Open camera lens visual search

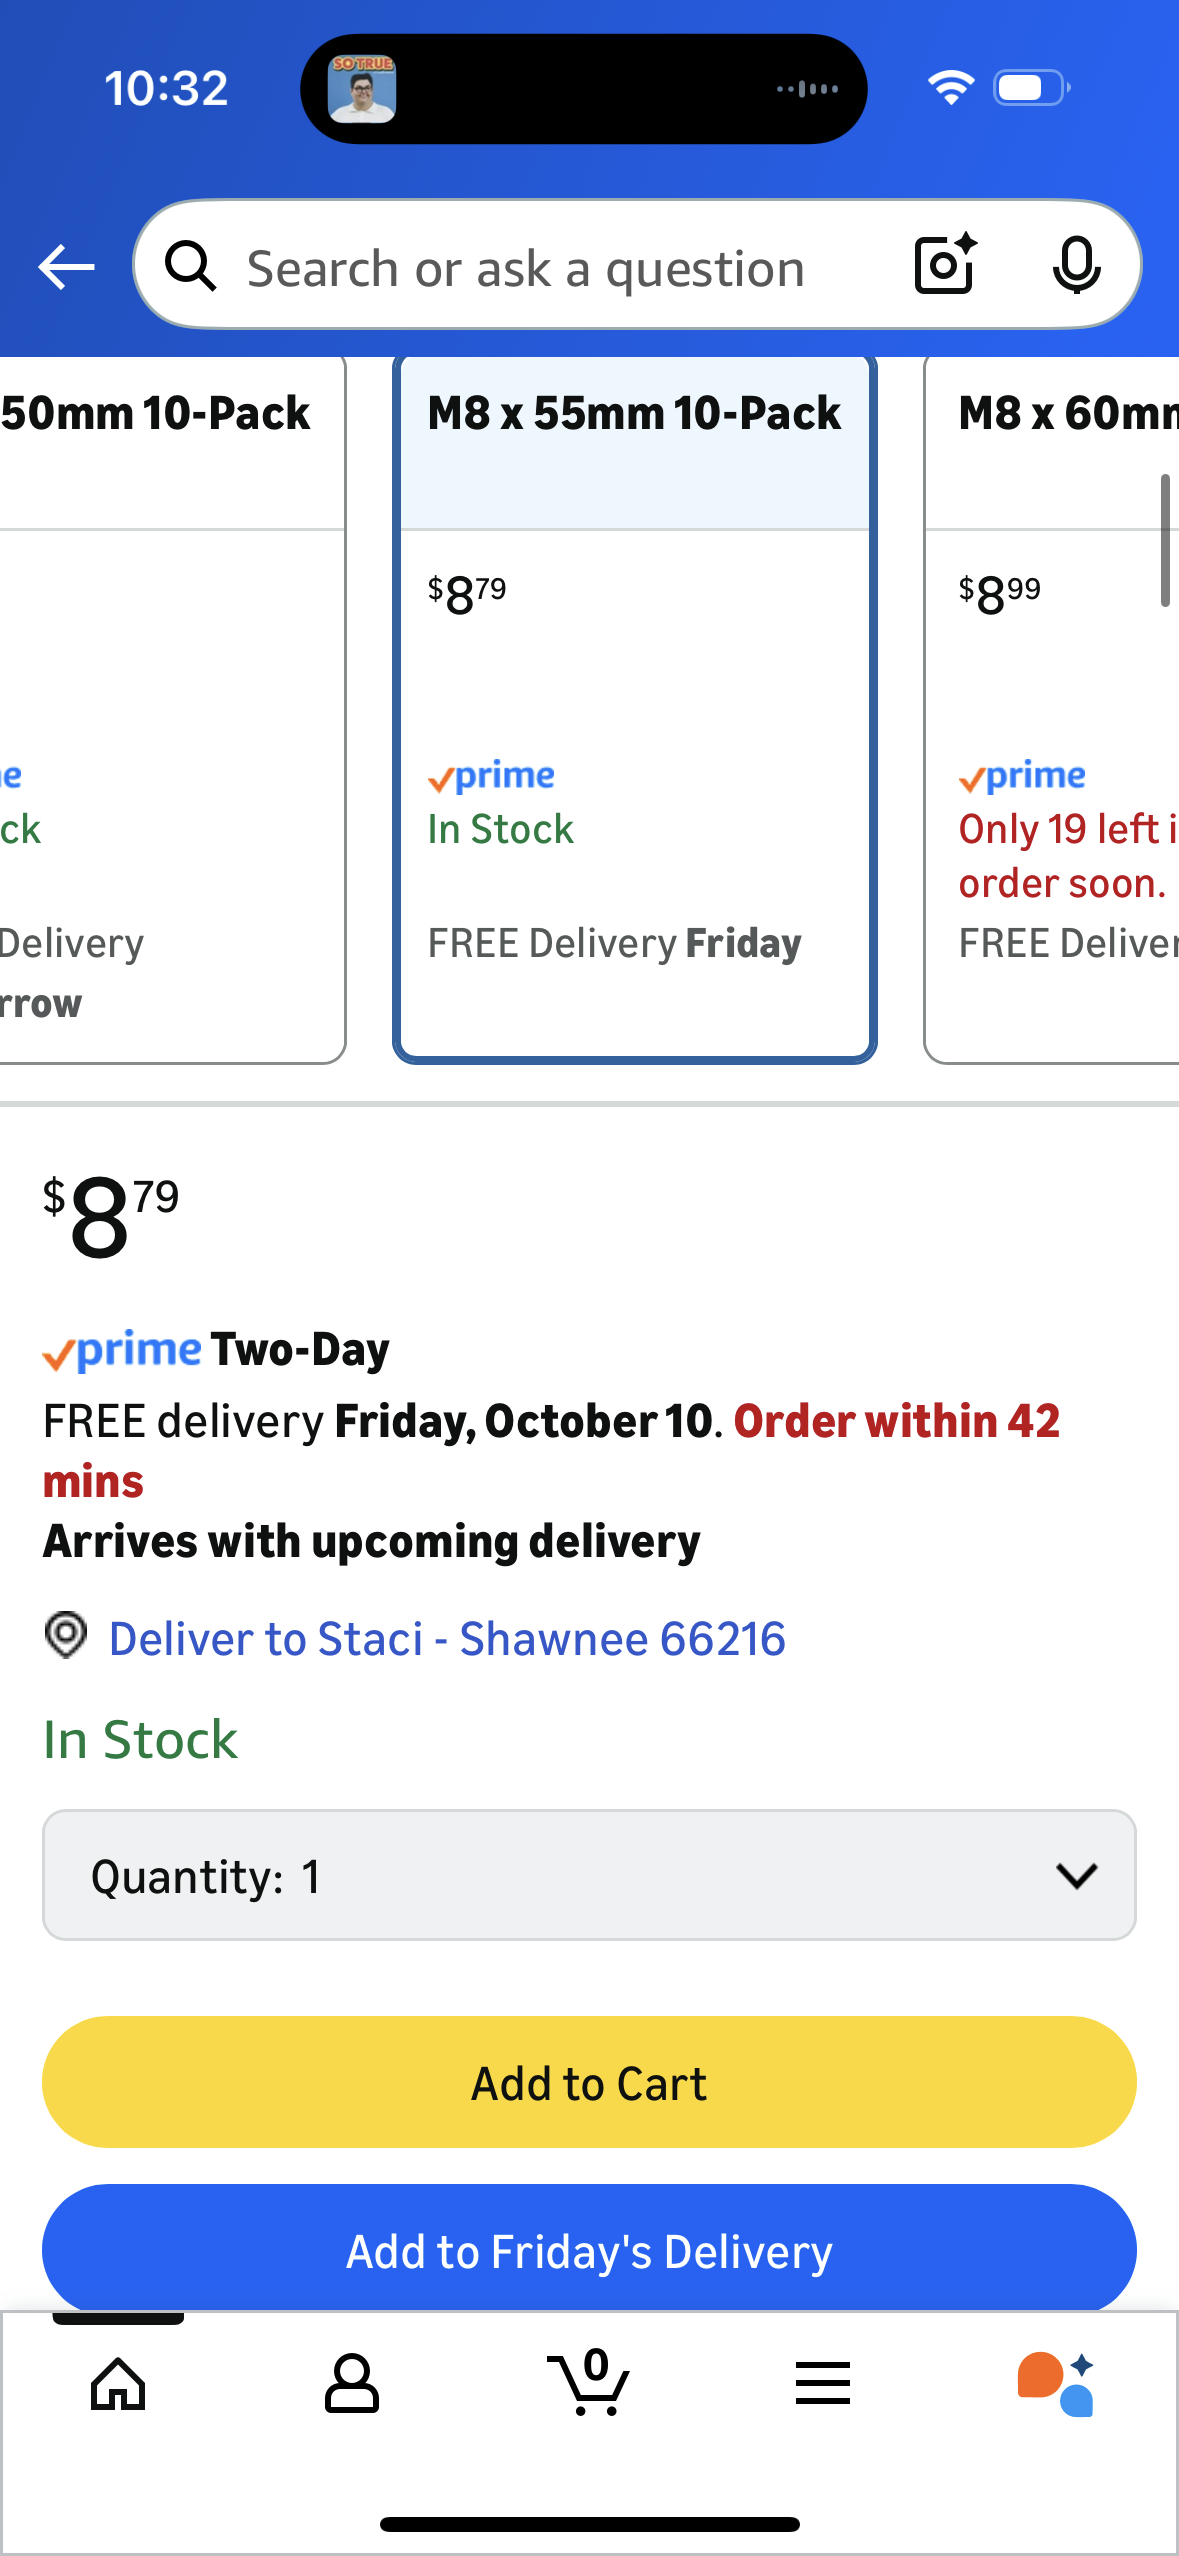944,265
